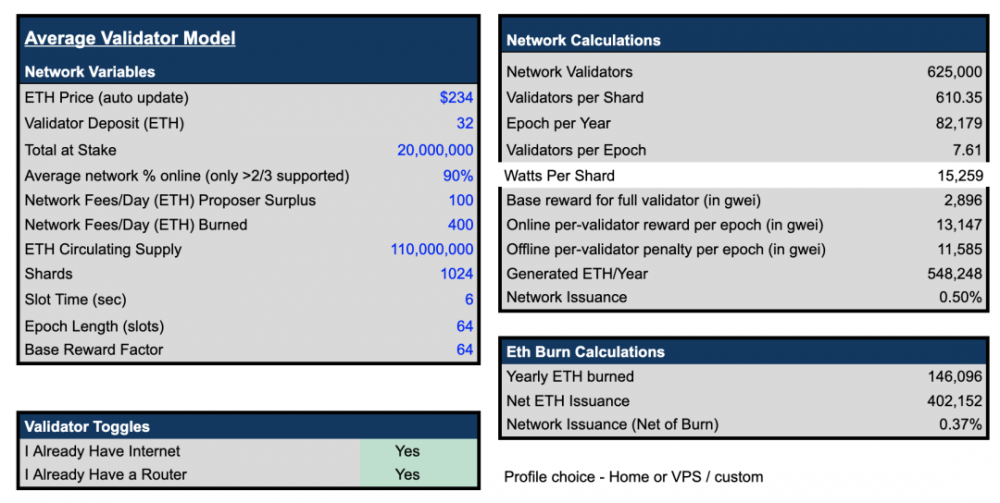The width and height of the screenshot is (1000, 503).
Task: Click the Total at Stake value cell
Action: click(x=435, y=150)
